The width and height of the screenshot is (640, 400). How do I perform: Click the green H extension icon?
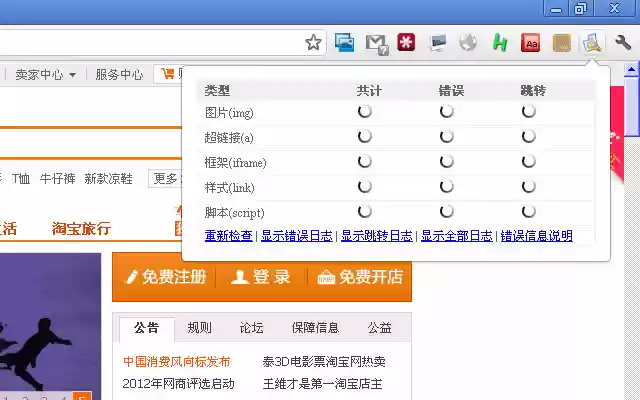[500, 42]
